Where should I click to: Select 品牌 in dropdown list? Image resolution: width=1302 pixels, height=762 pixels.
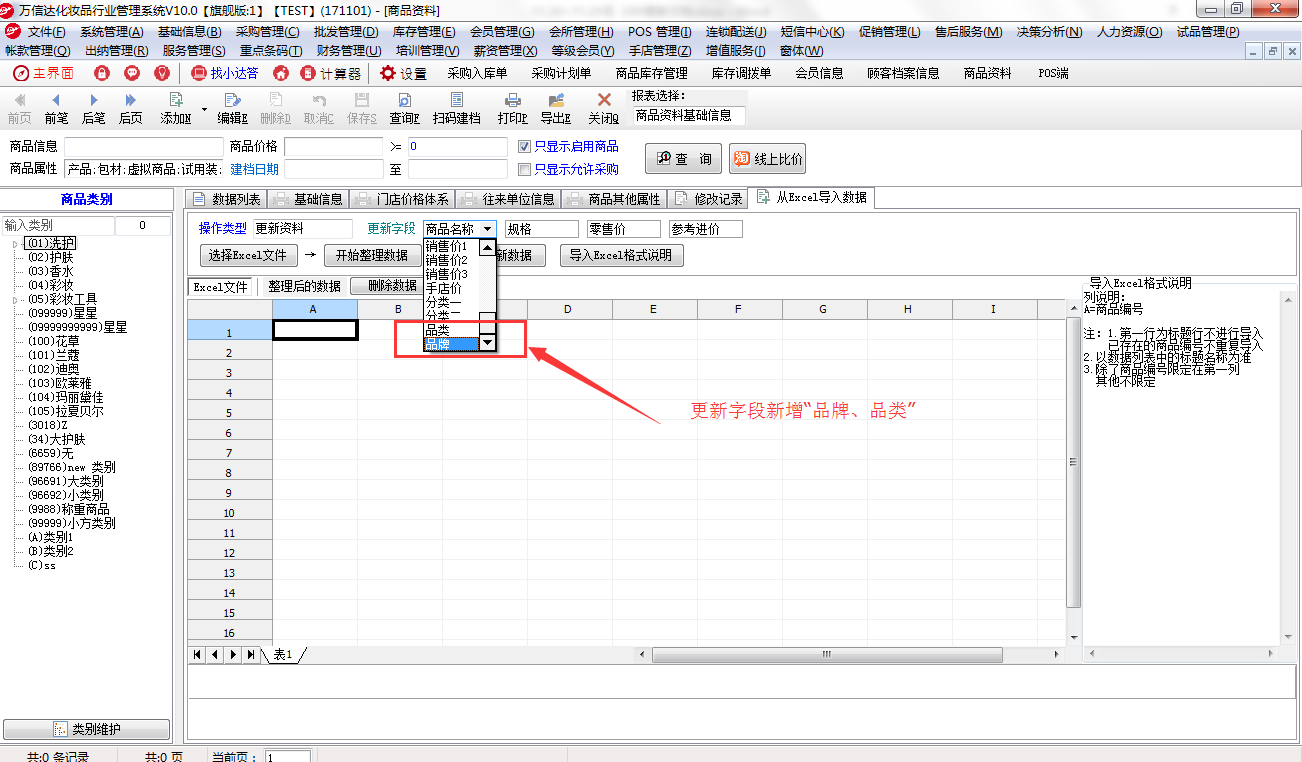pos(452,343)
